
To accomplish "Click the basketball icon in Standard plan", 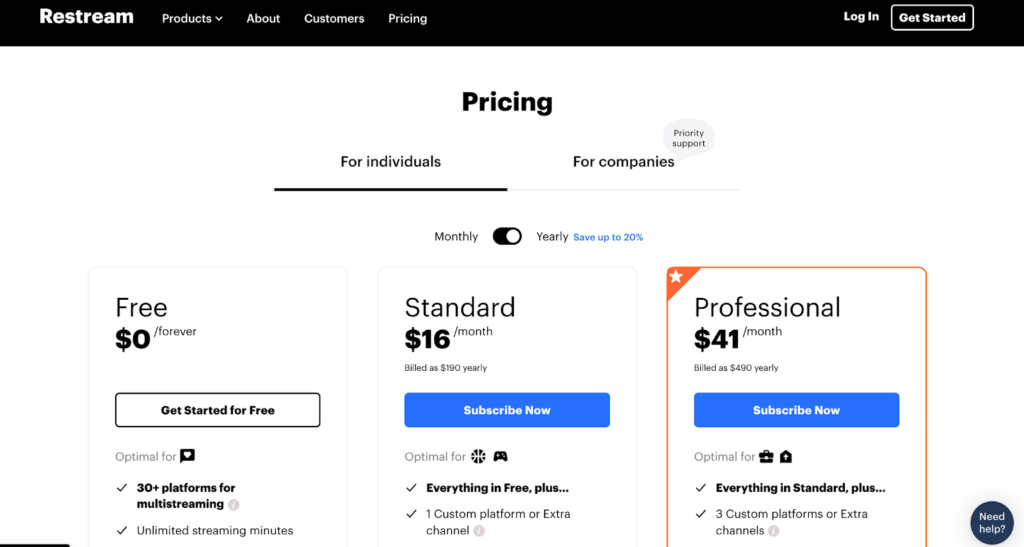I will click(479, 456).
